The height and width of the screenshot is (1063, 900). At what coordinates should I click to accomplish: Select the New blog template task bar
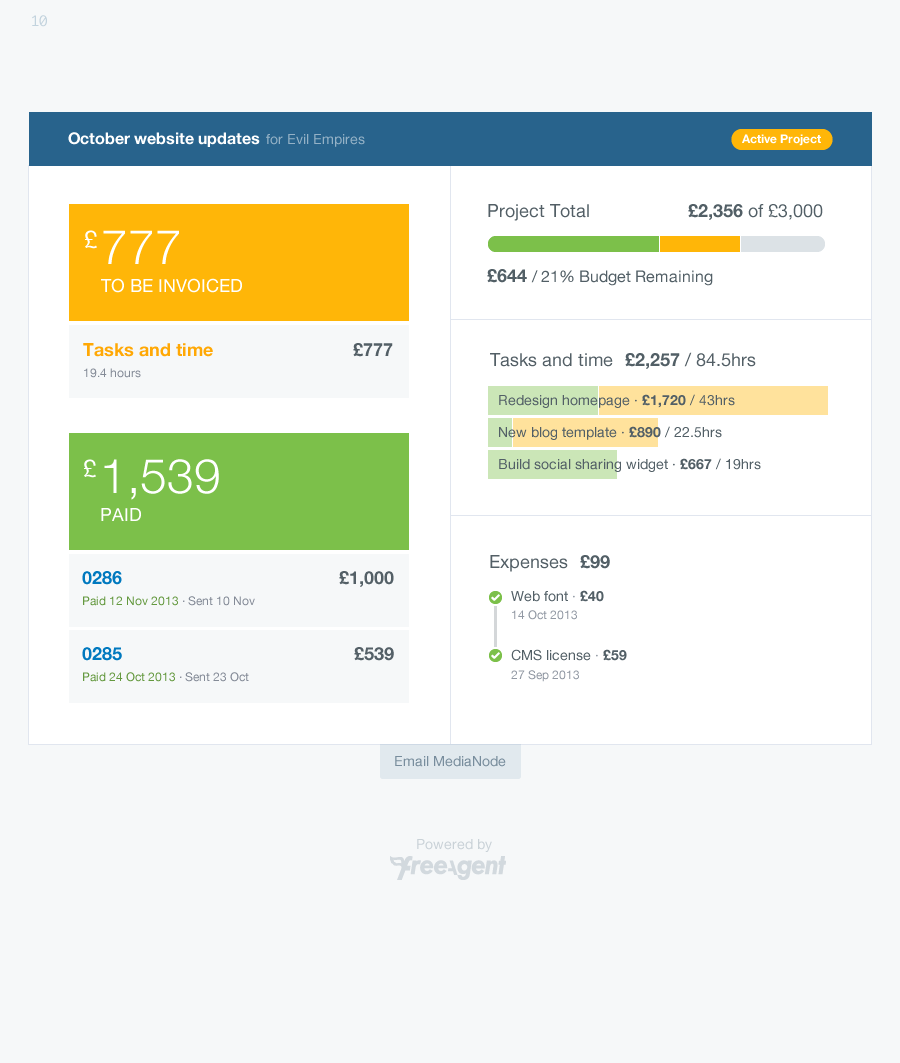click(574, 432)
